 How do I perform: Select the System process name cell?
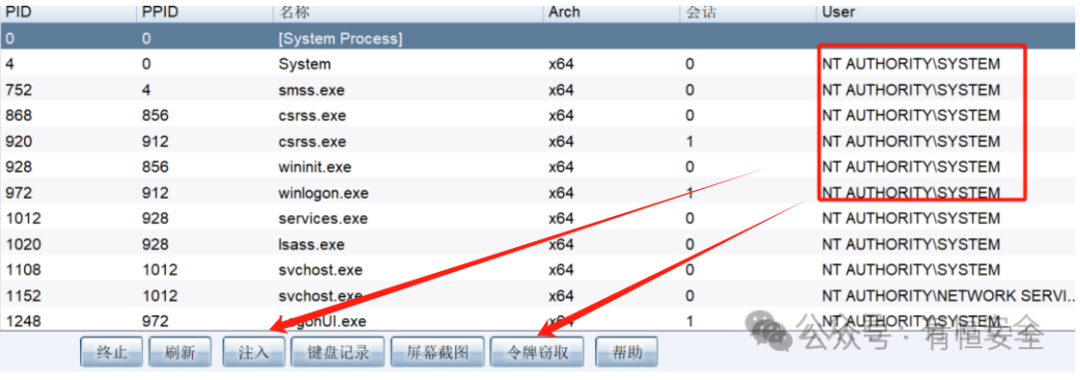point(304,65)
